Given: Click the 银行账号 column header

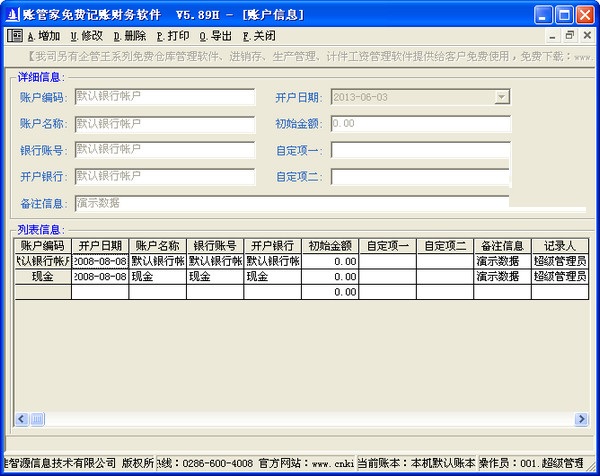Looking at the screenshot, I should pos(215,246).
